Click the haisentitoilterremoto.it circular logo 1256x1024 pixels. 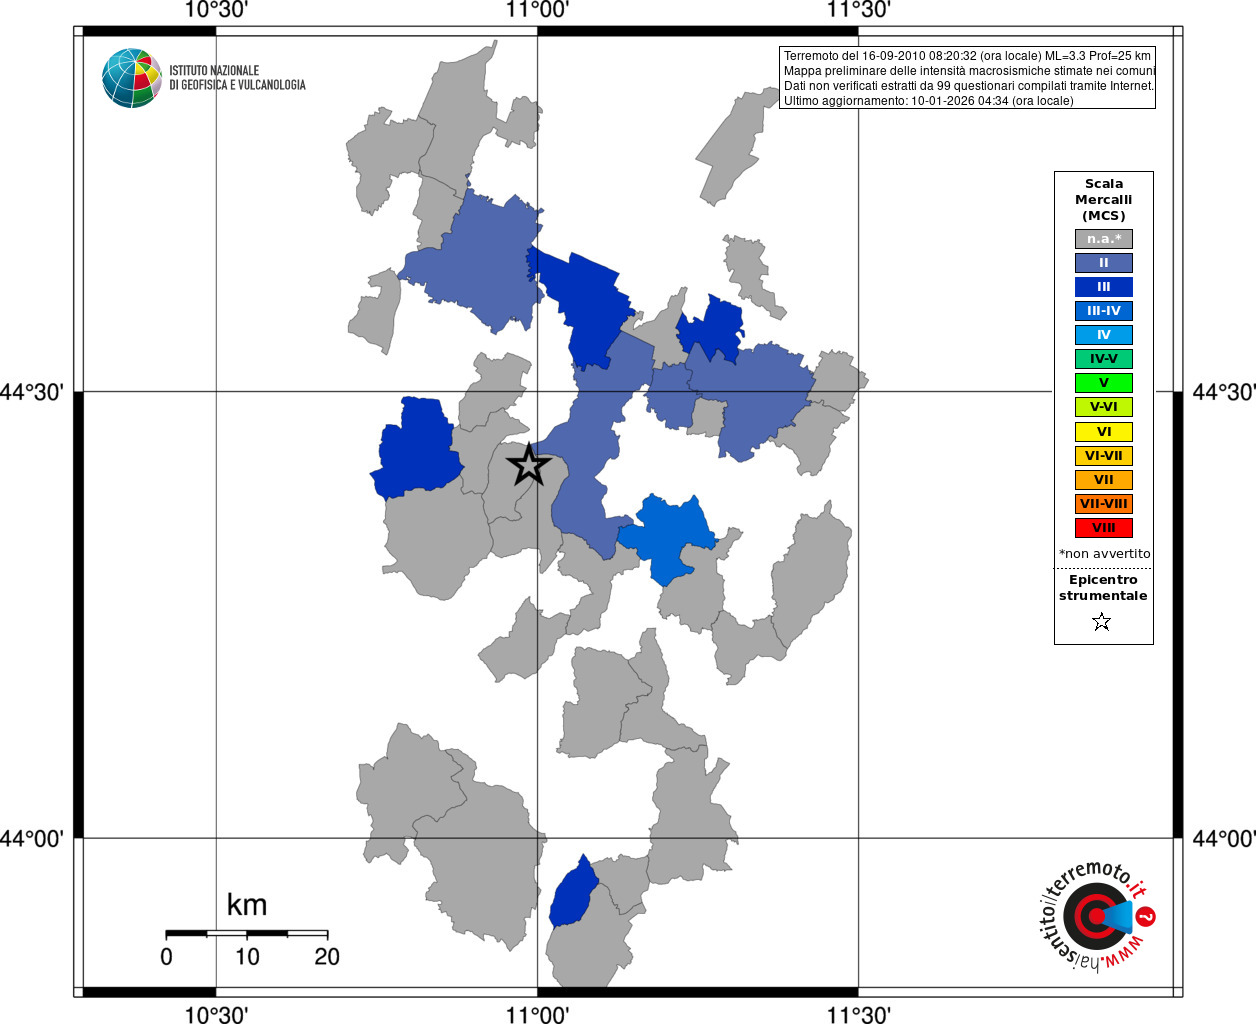(1097, 916)
